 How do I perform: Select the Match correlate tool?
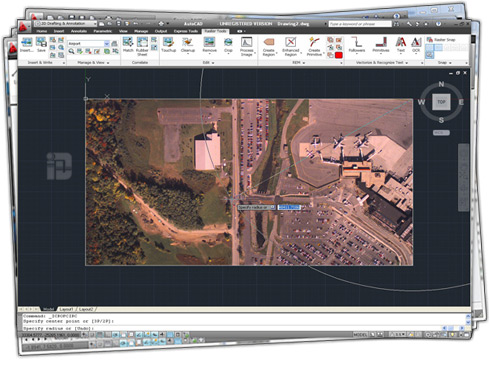(x=128, y=45)
